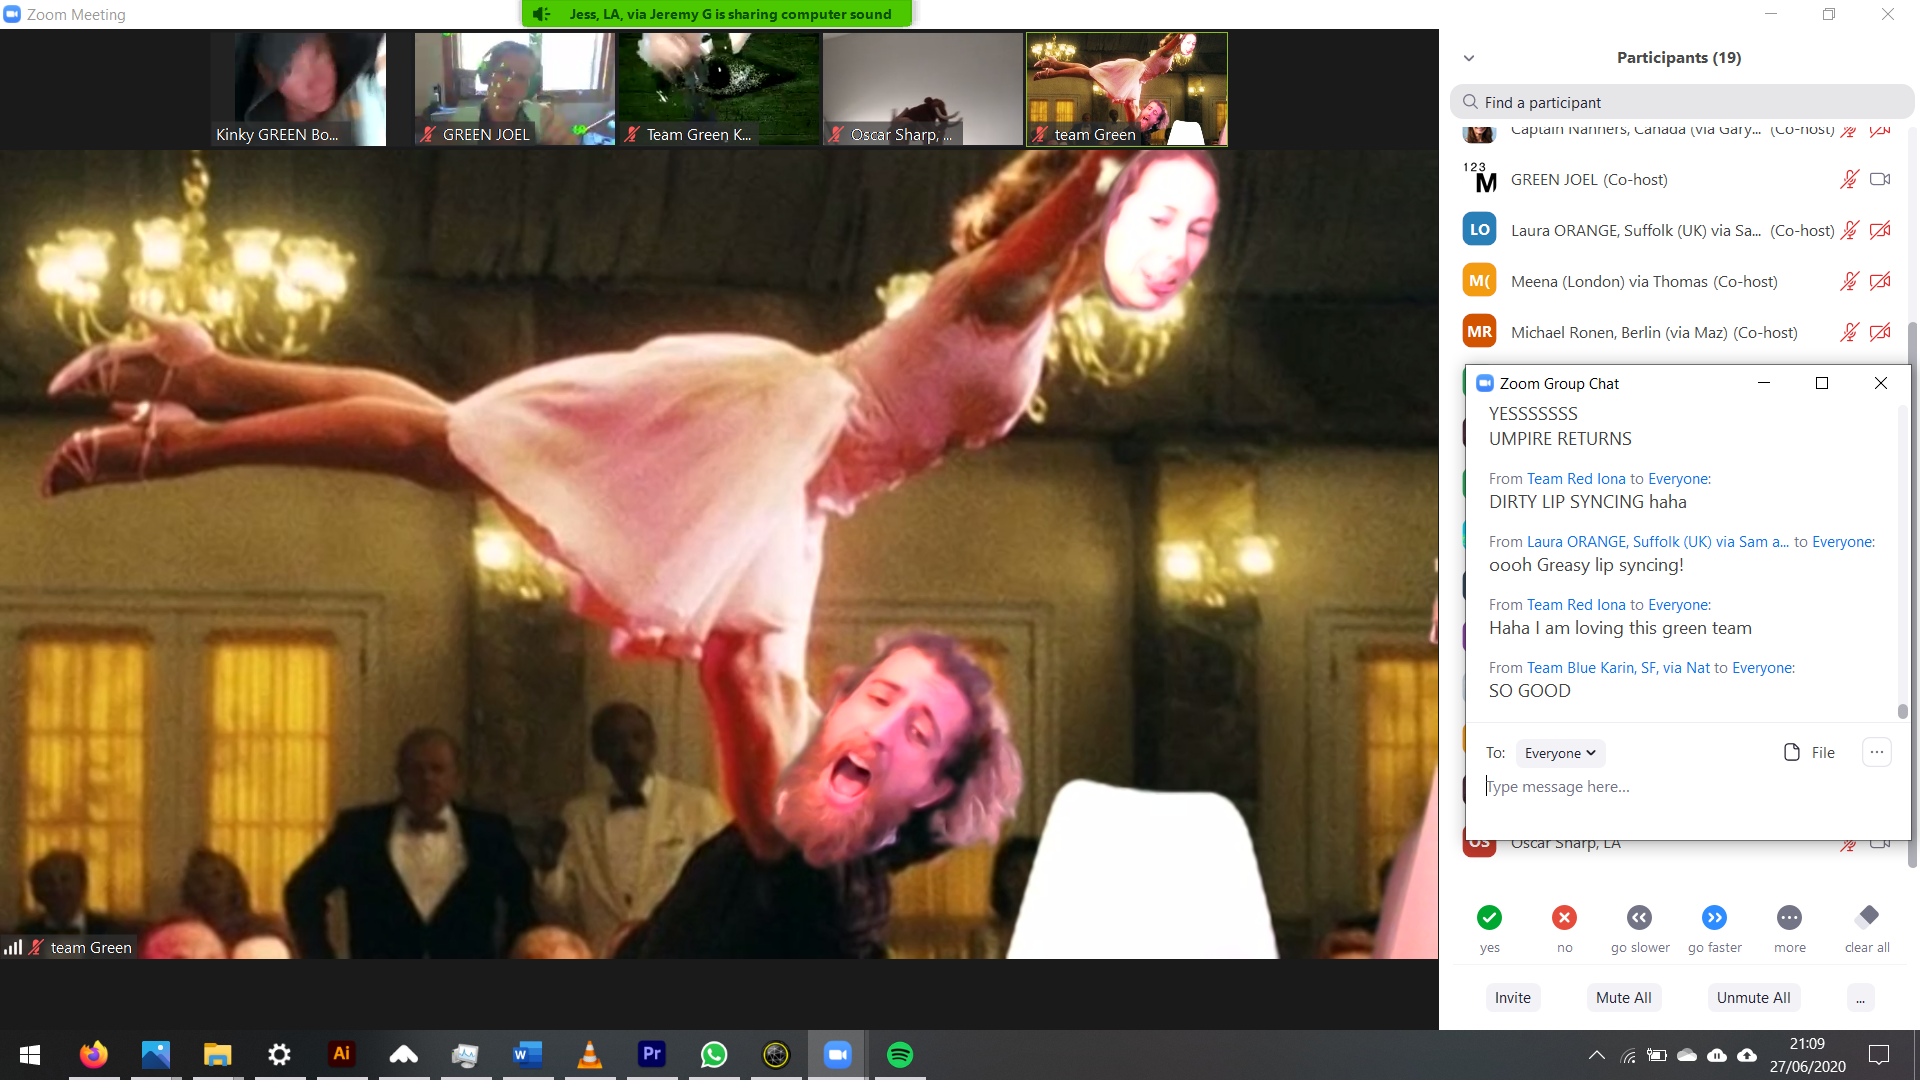Viewport: 1920px width, 1080px height.
Task: Show hidden system tray icons arrow
Action: pyautogui.click(x=1596, y=1055)
